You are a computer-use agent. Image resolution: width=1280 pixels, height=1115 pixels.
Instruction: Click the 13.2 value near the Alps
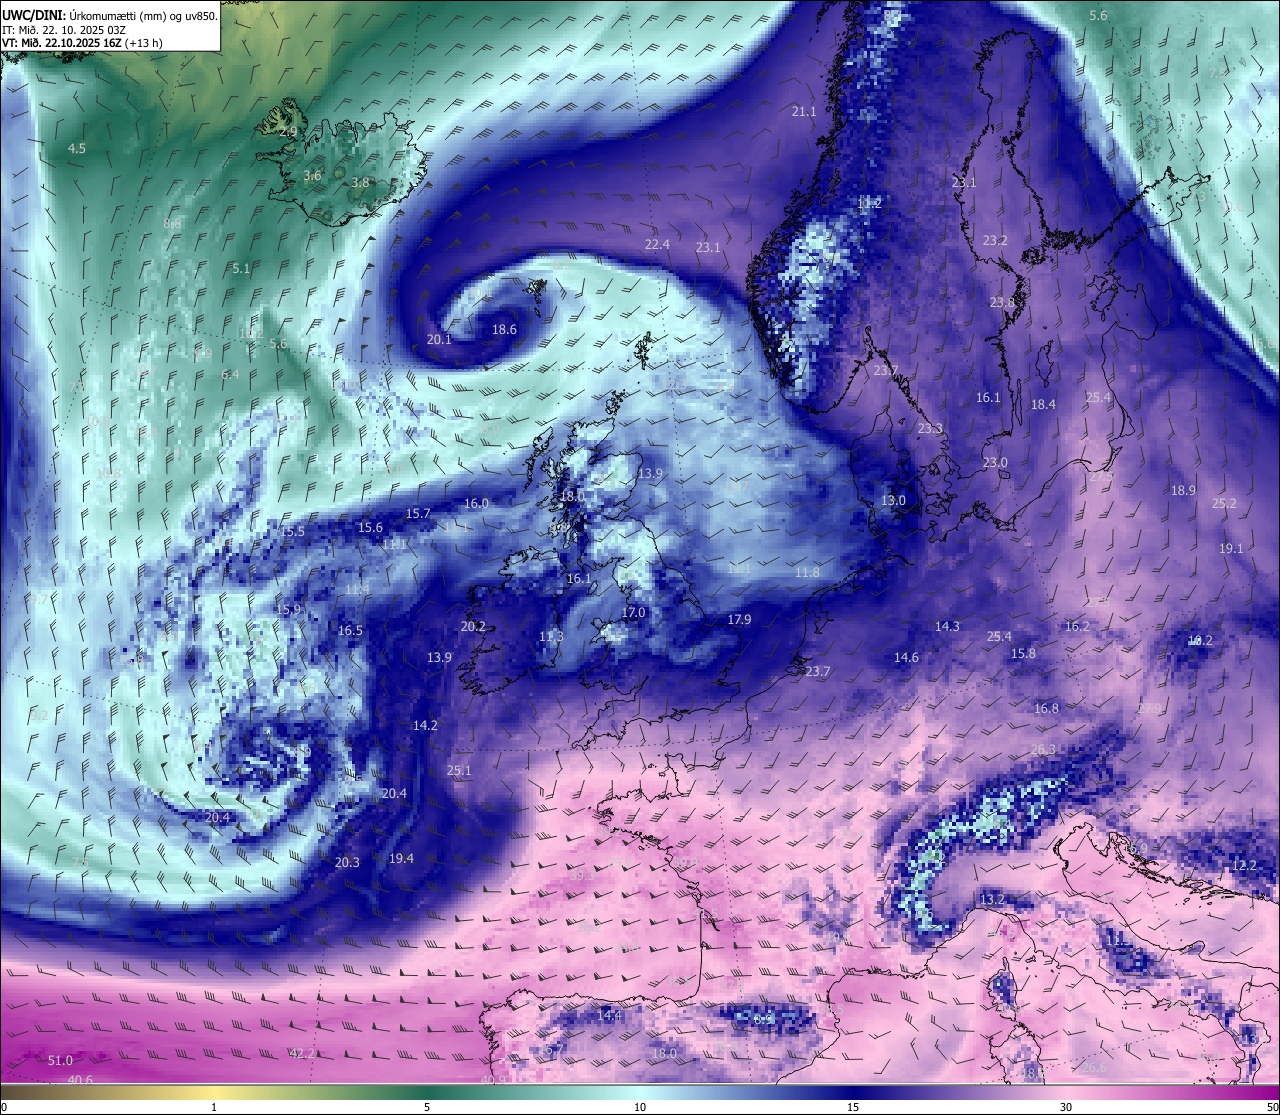point(992,900)
